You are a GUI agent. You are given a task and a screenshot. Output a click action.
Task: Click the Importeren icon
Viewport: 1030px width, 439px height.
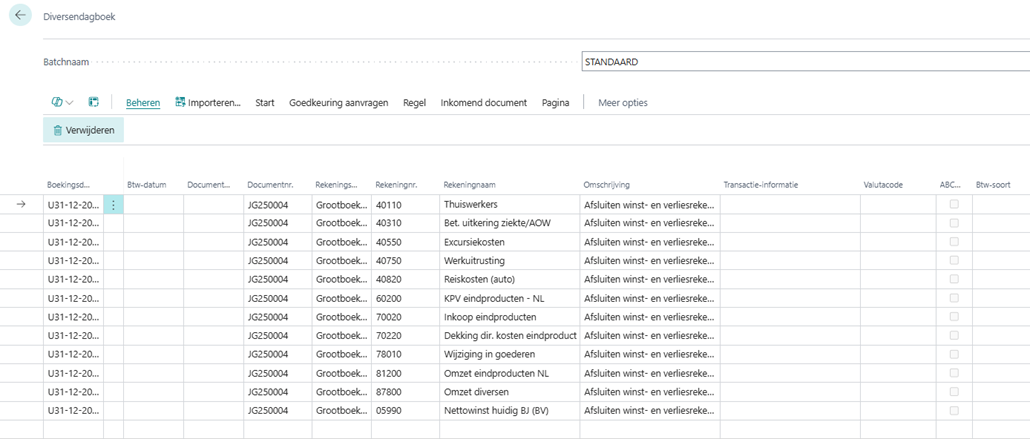point(180,102)
